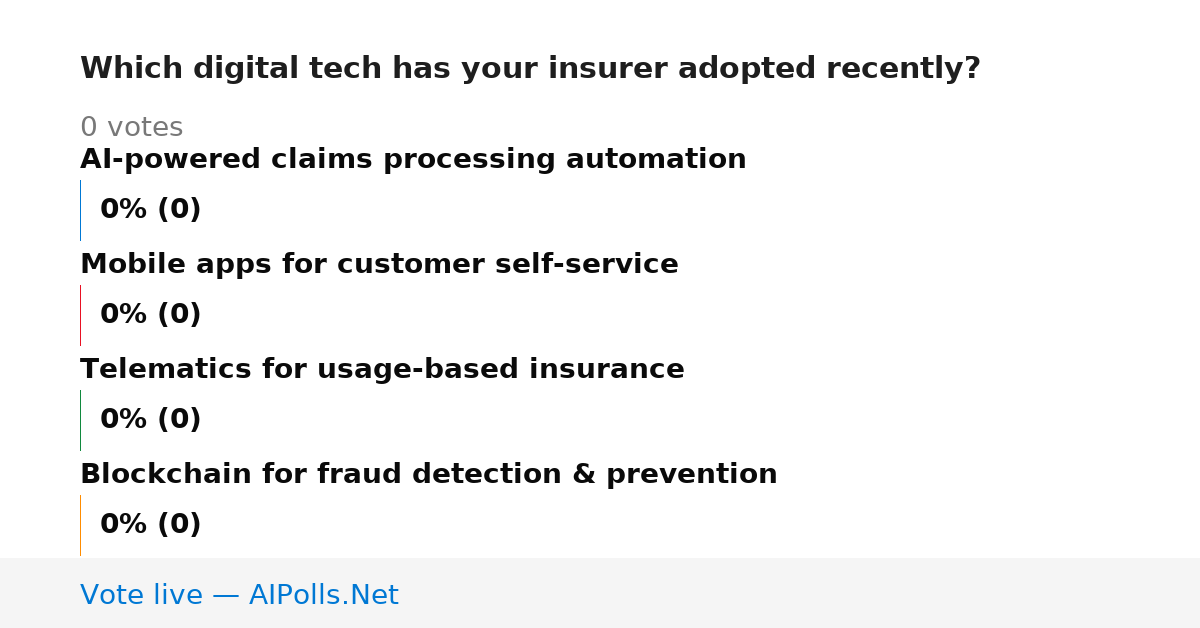
Task: Select Mobile apps for customer self-service option
Action: 379,265
